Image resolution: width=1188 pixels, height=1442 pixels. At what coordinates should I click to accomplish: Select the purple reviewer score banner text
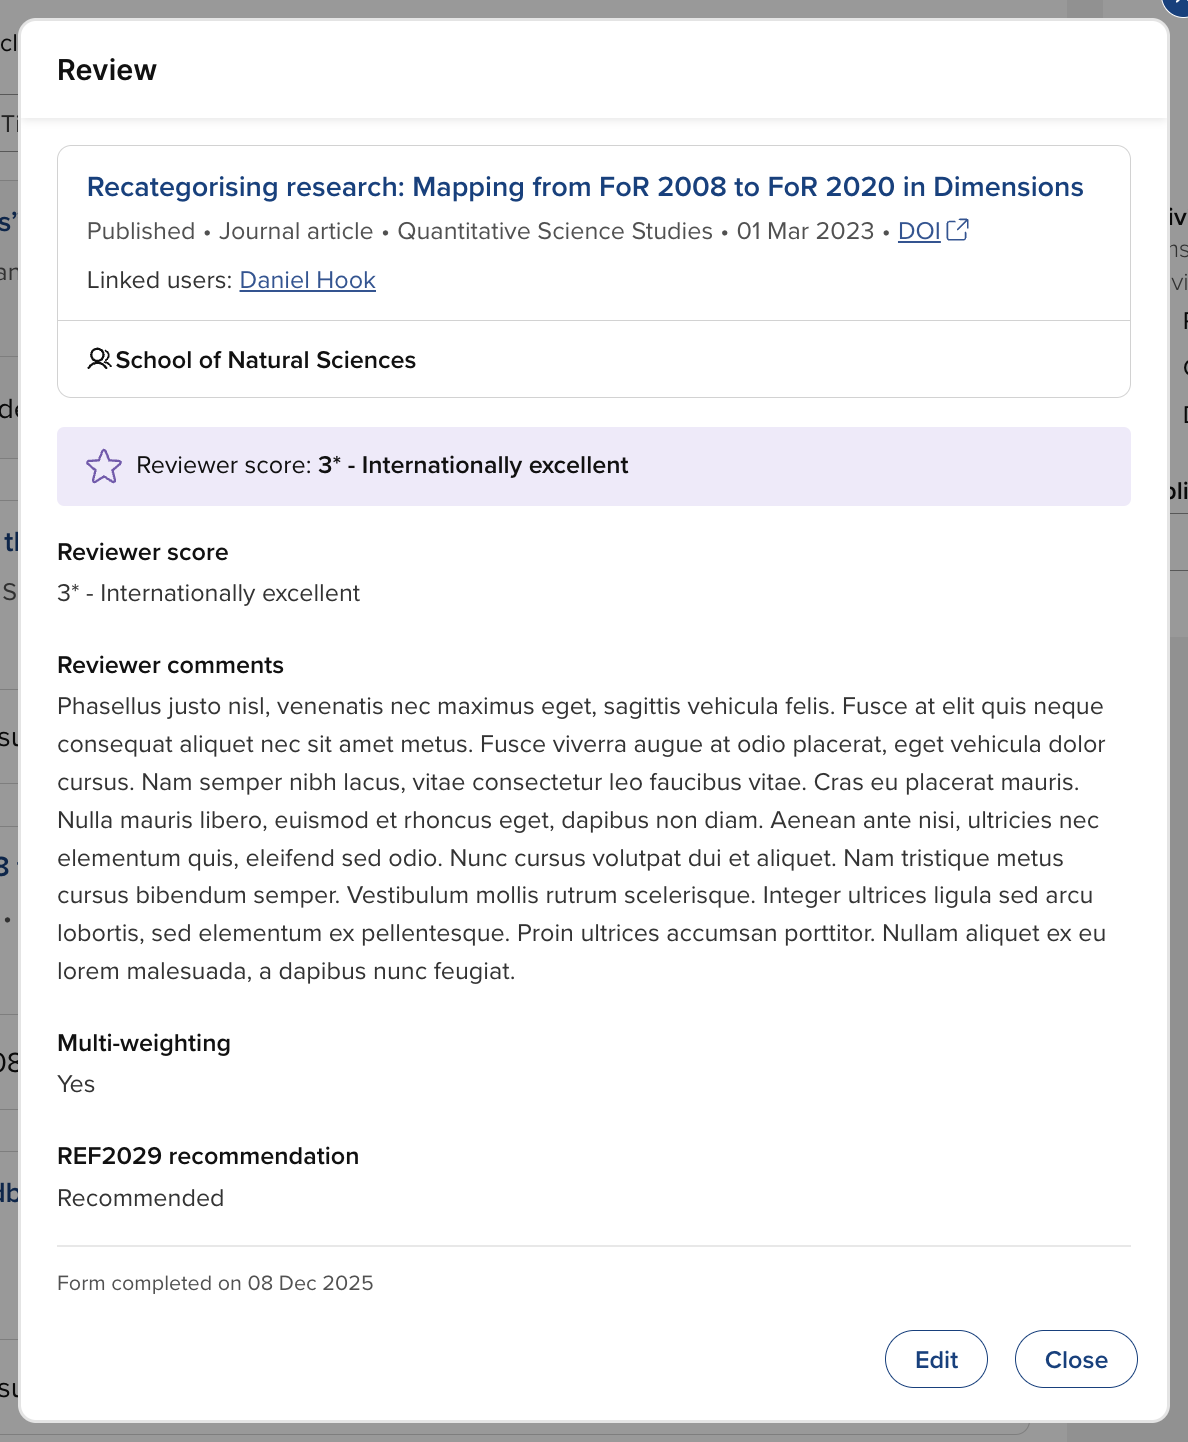tap(382, 466)
